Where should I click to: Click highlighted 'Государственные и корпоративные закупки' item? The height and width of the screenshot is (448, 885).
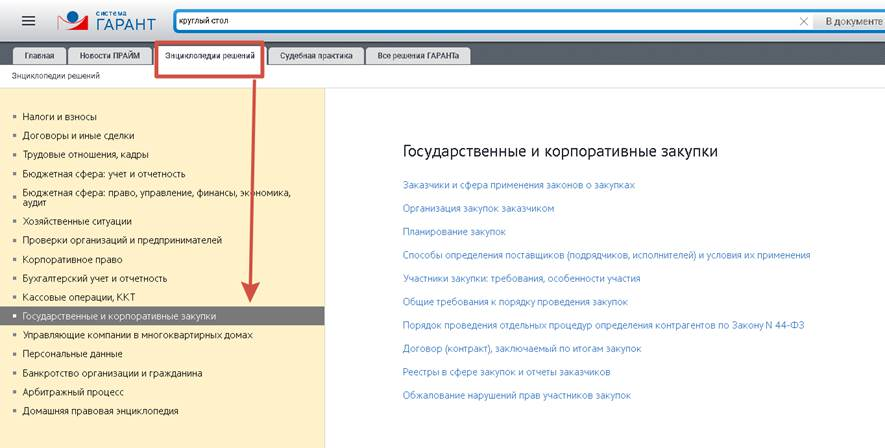(119, 316)
